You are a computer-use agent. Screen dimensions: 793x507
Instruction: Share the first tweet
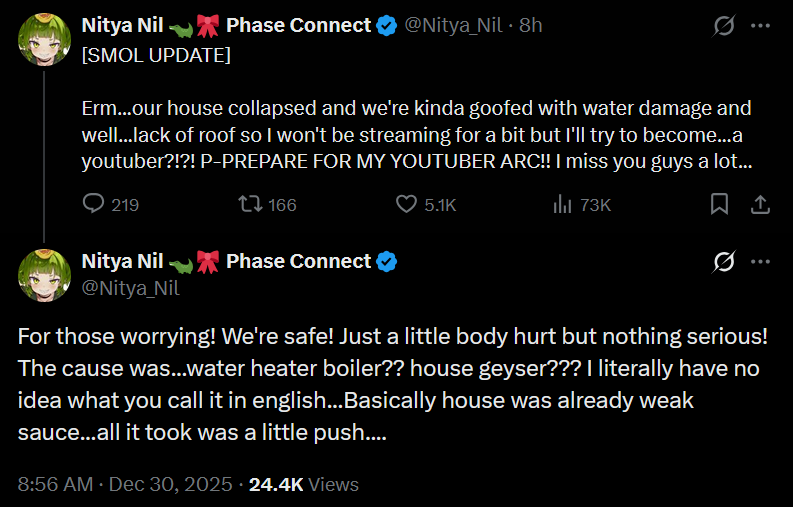759,205
